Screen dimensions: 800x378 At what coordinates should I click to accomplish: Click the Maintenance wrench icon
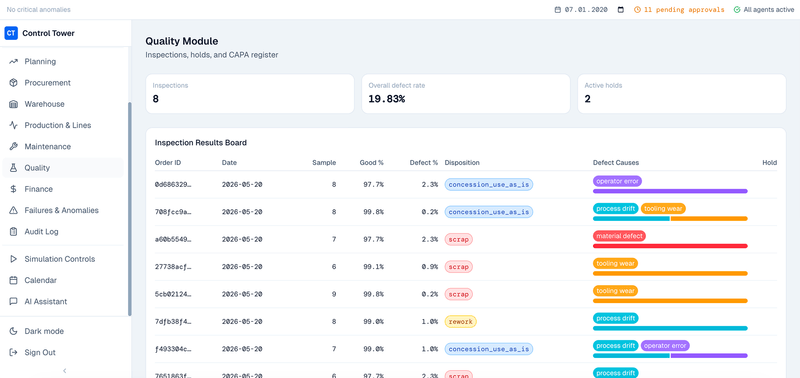point(14,146)
